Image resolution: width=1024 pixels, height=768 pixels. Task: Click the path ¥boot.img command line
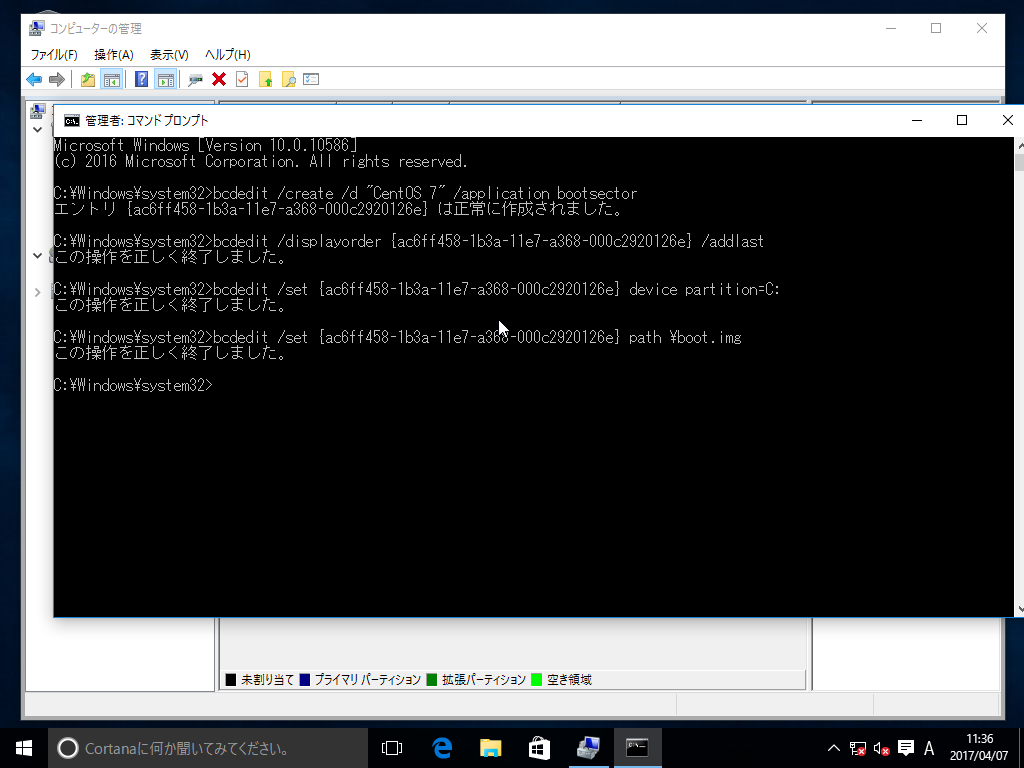(398, 338)
